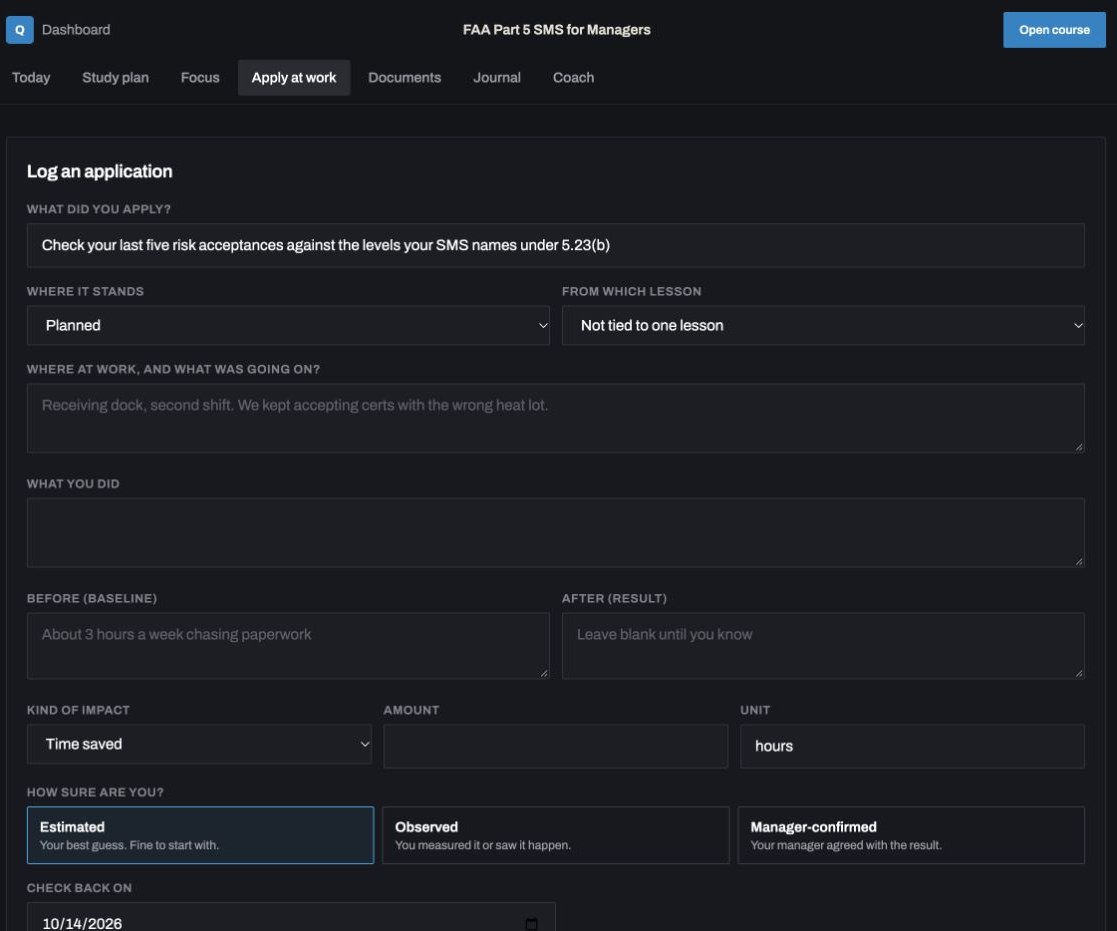The width and height of the screenshot is (1117, 931).
Task: Open the Where it stands dropdown
Action: pos(289,326)
